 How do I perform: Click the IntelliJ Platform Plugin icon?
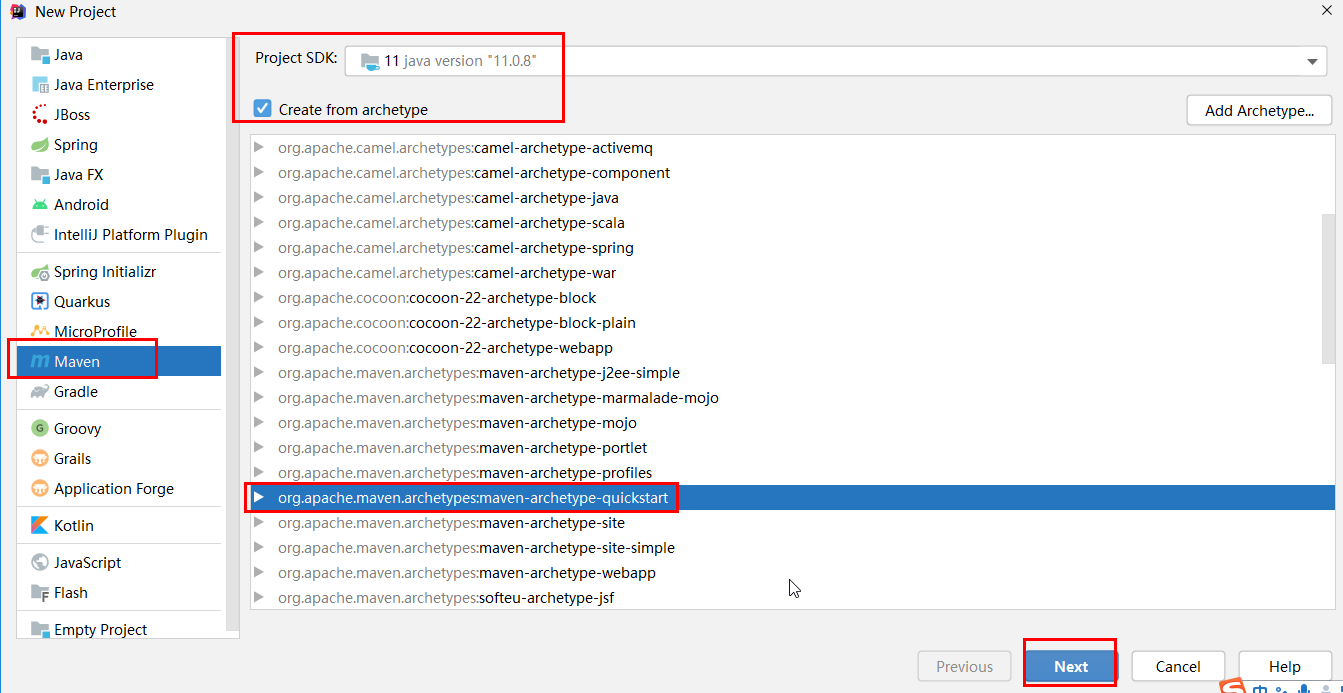click(40, 235)
